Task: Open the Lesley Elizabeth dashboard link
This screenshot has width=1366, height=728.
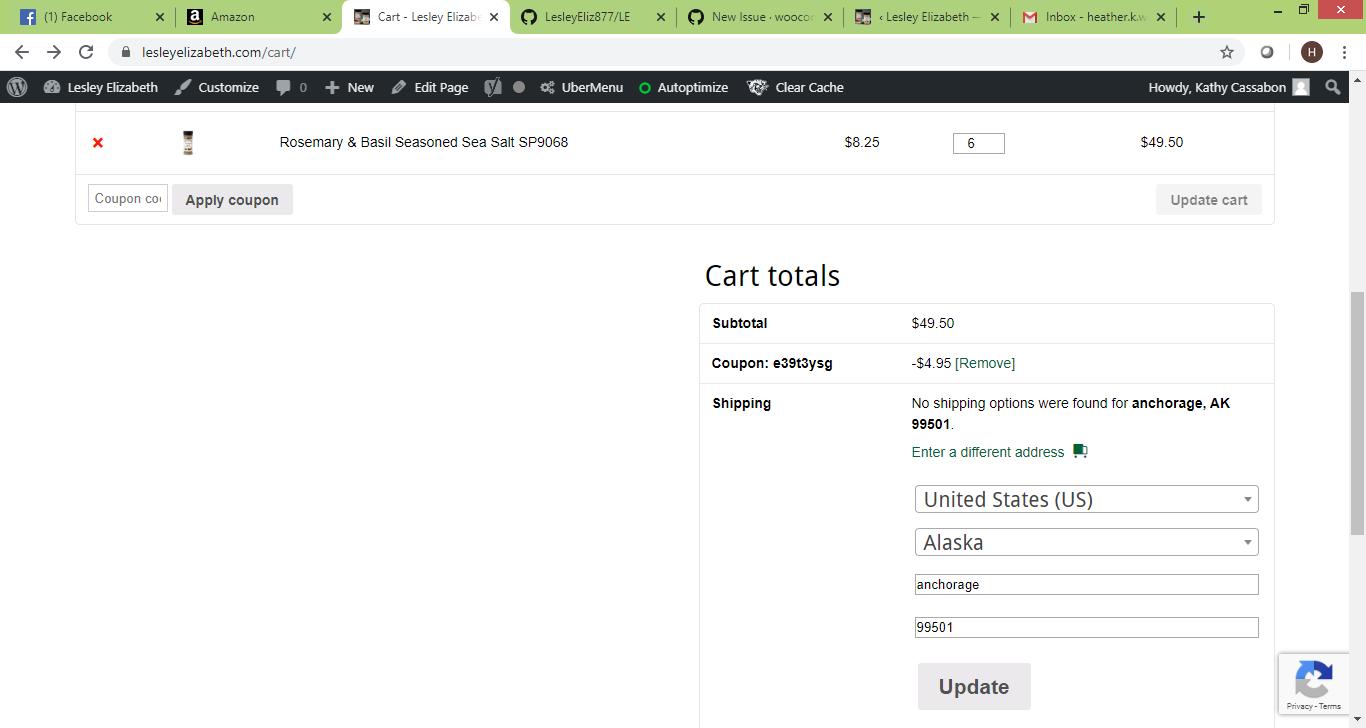Action: pos(101,87)
